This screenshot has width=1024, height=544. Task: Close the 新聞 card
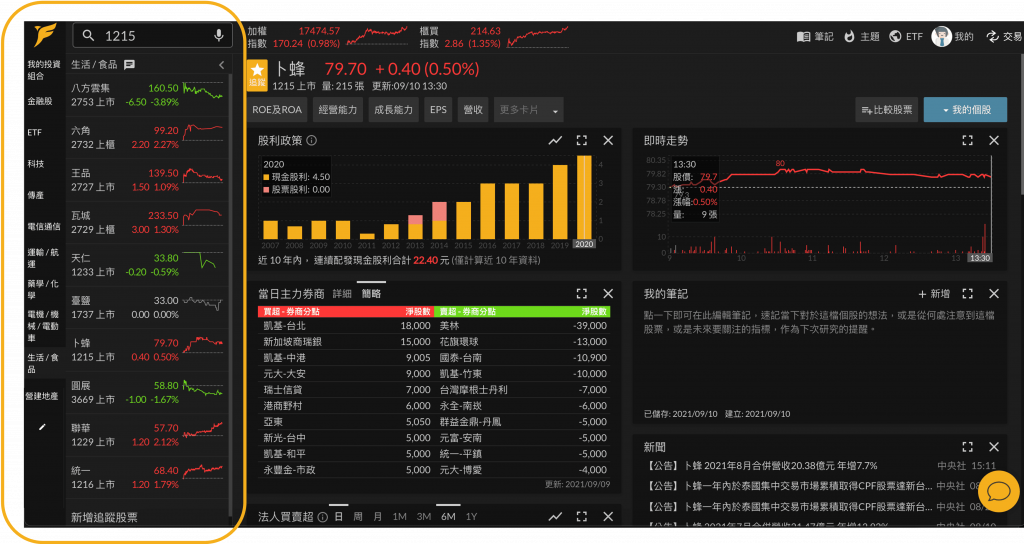coord(994,447)
